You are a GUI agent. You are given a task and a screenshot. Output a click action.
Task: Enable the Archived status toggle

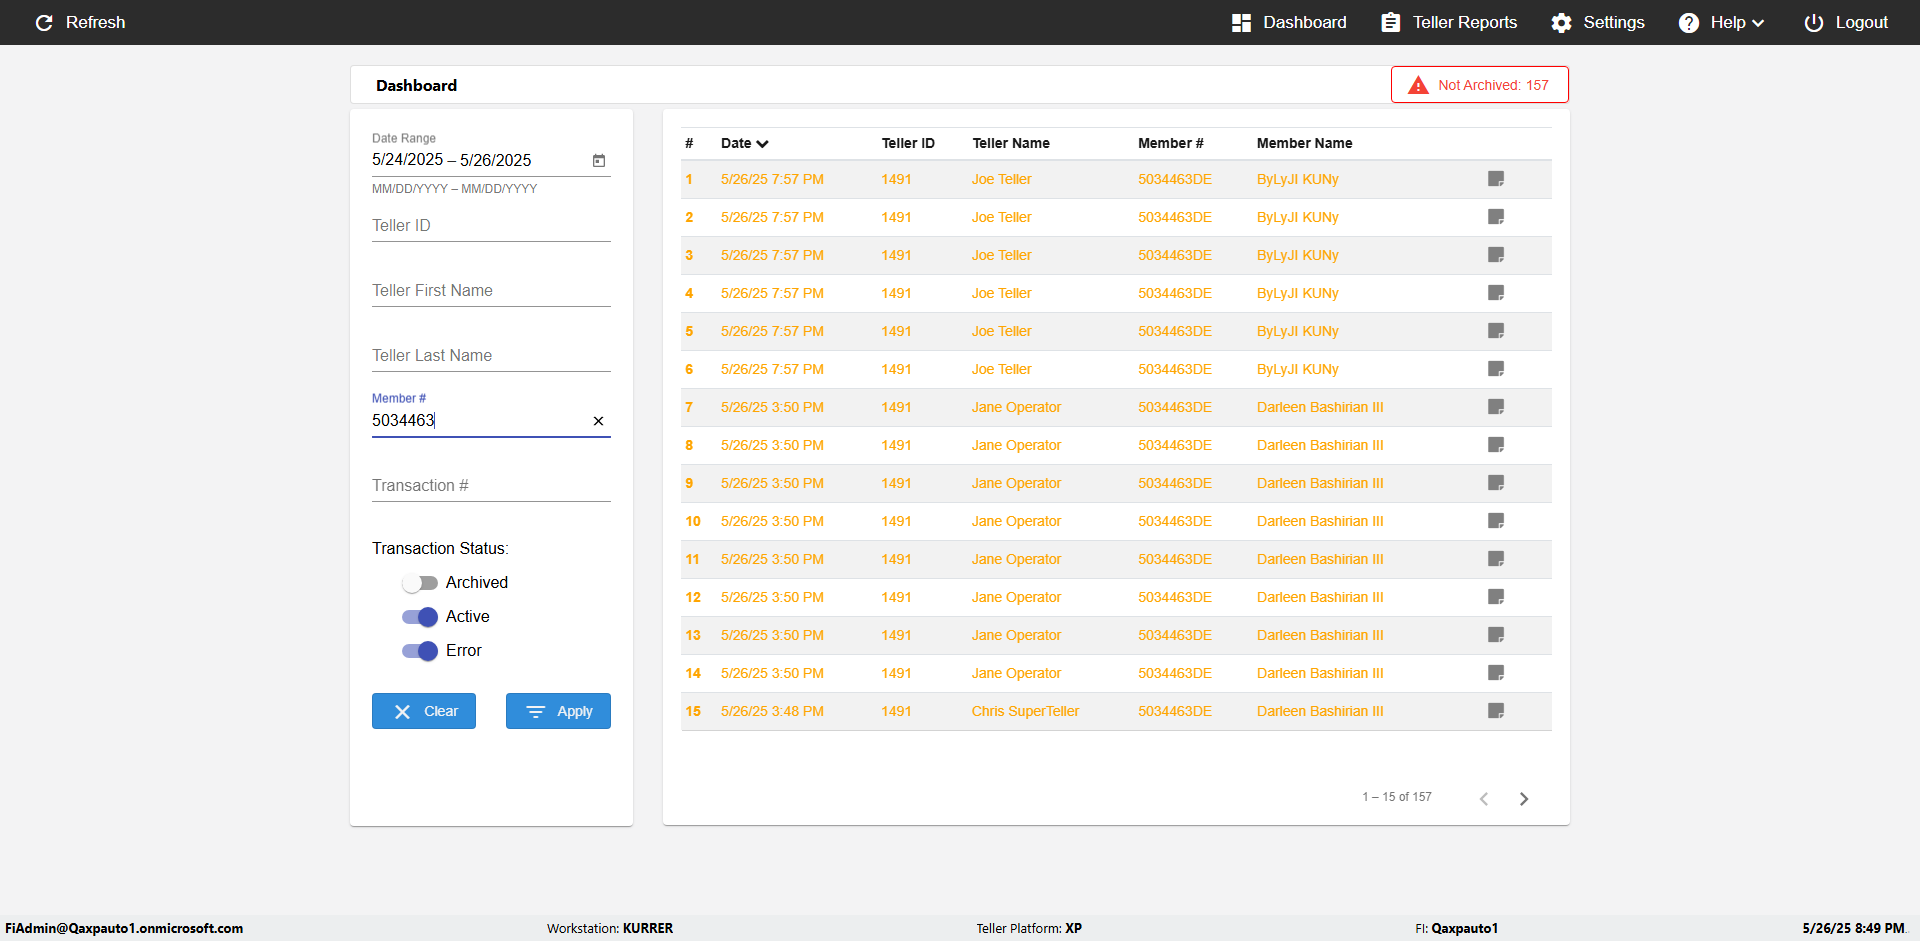[420, 583]
